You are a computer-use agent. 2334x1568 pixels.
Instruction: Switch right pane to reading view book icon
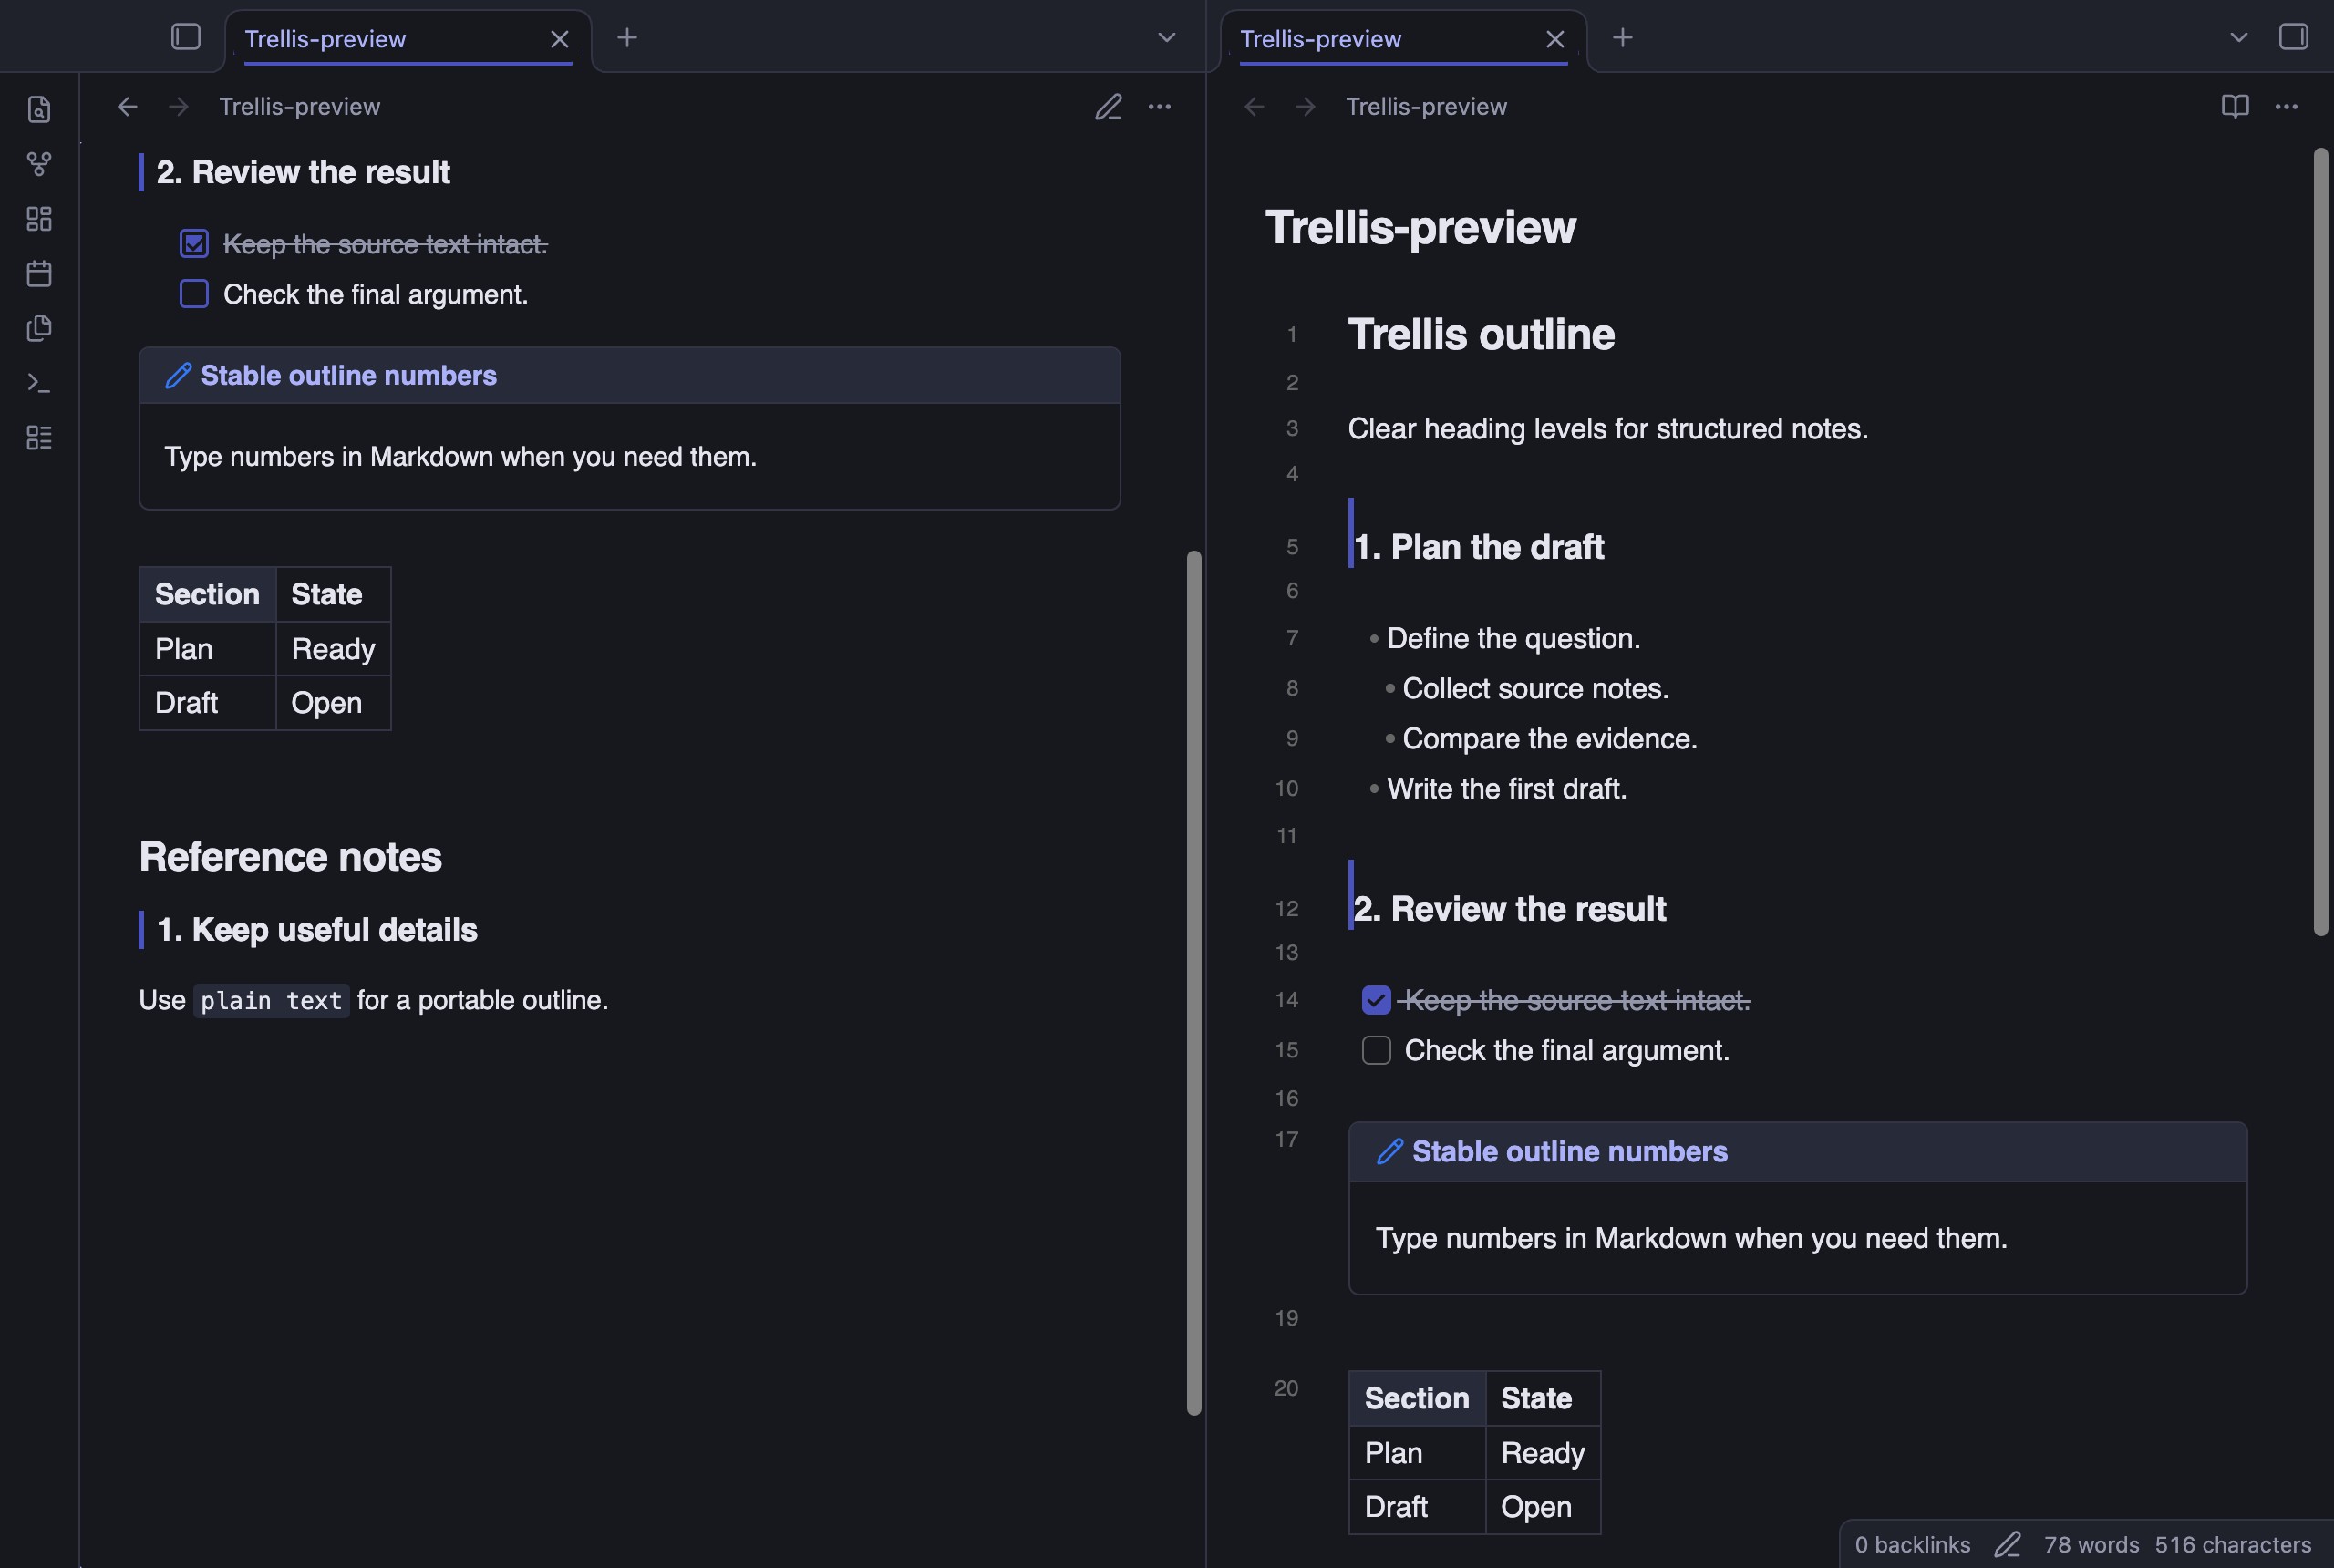2235,106
